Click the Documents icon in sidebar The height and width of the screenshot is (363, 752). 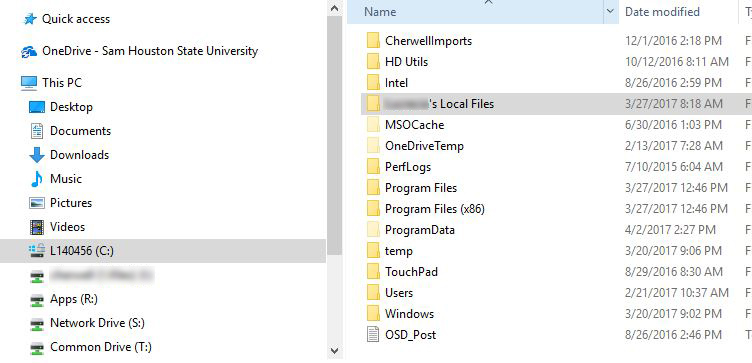pos(37,131)
